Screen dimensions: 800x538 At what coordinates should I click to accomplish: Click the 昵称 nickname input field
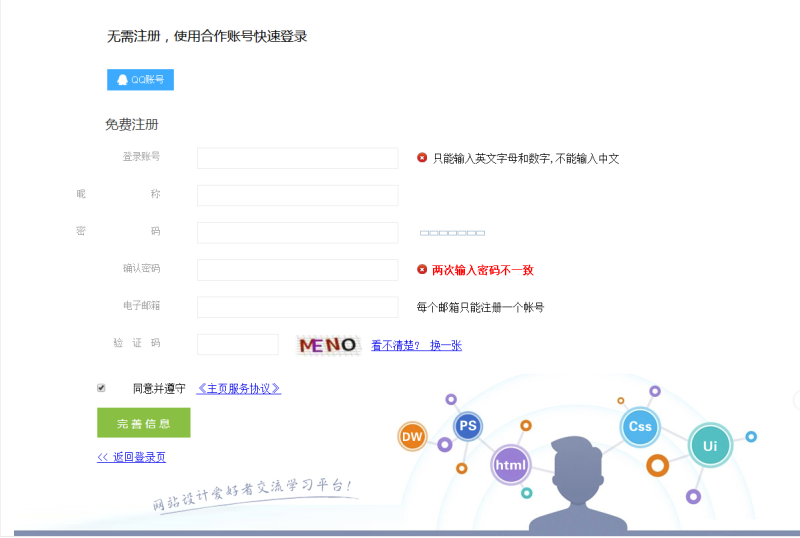point(297,195)
